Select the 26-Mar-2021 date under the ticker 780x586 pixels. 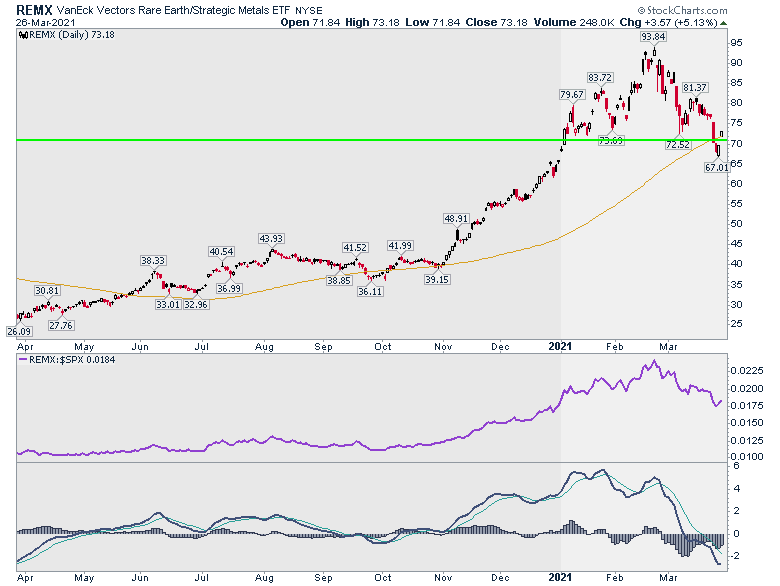tap(45, 22)
